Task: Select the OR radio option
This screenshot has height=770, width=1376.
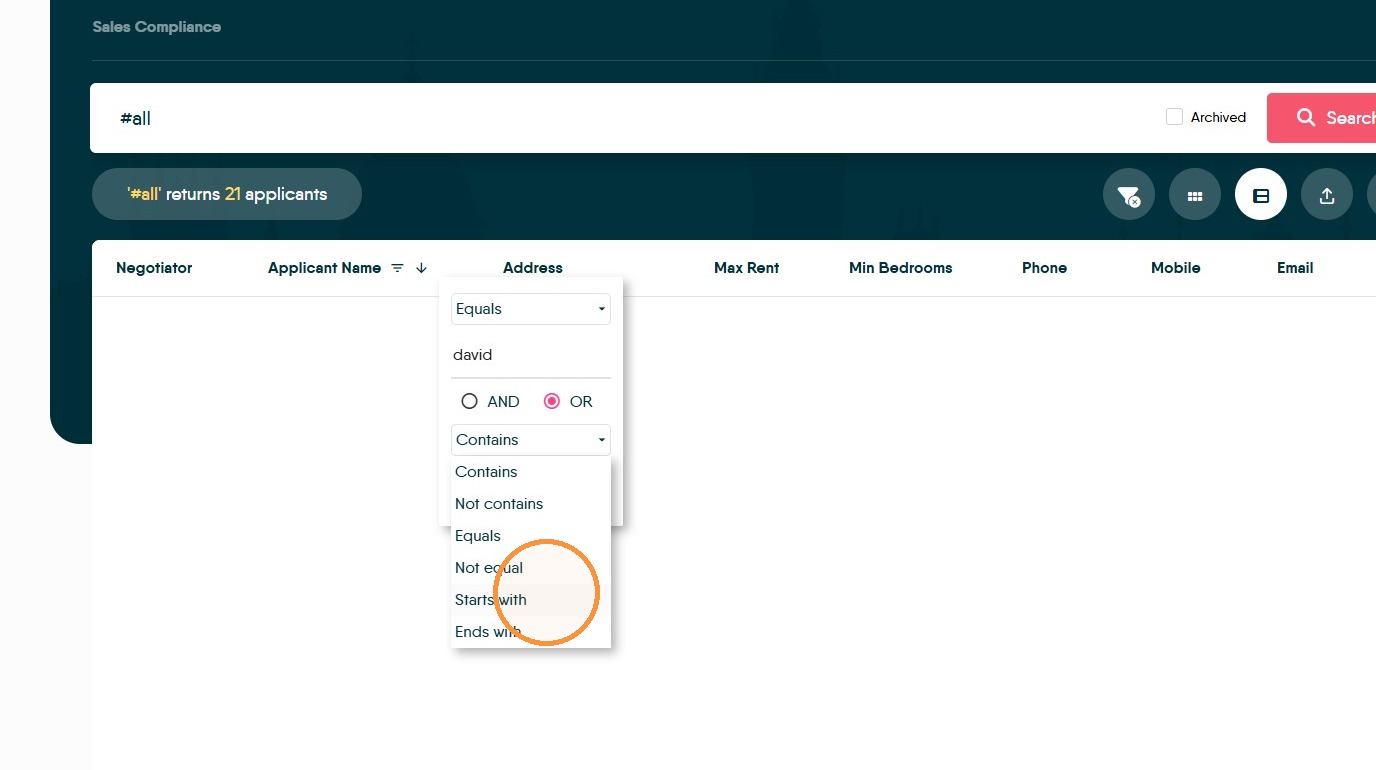Action: [x=551, y=401]
